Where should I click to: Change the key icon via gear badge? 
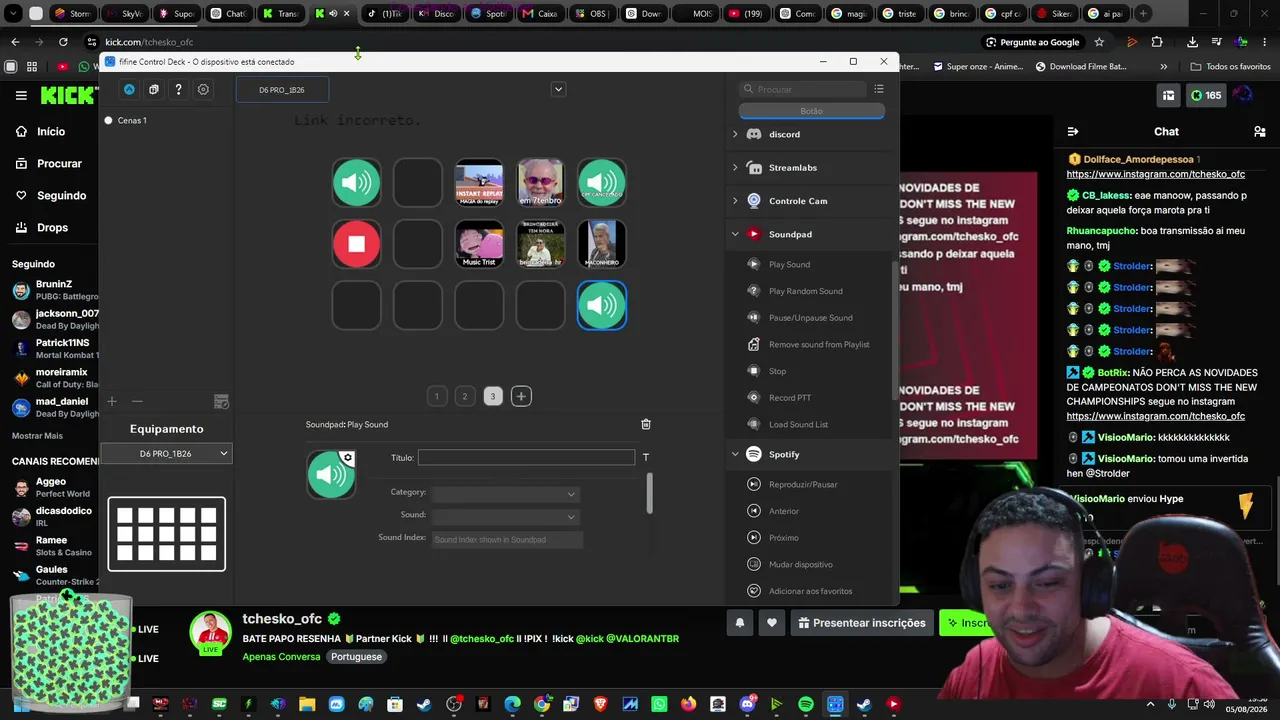tap(347, 458)
